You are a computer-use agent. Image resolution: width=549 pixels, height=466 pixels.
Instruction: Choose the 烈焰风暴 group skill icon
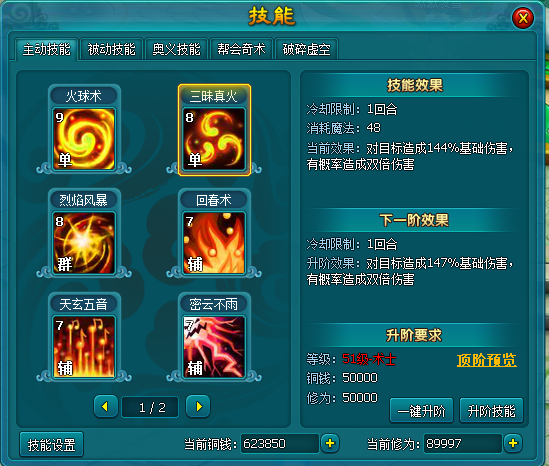point(84,243)
